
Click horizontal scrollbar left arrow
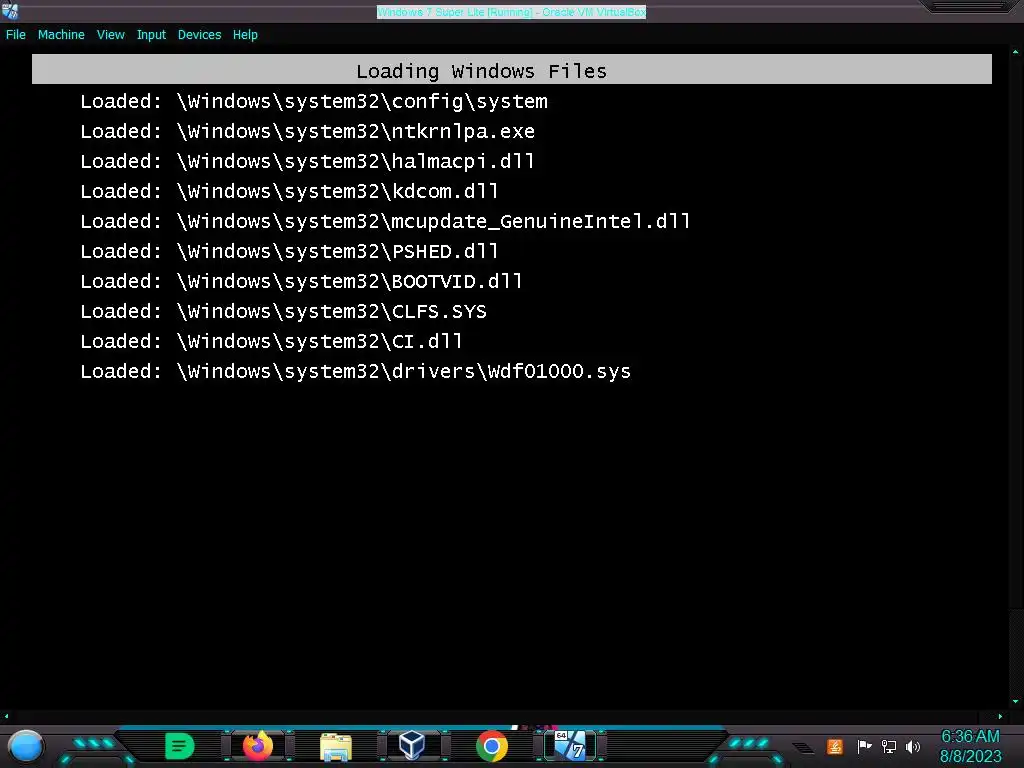tap(7, 716)
